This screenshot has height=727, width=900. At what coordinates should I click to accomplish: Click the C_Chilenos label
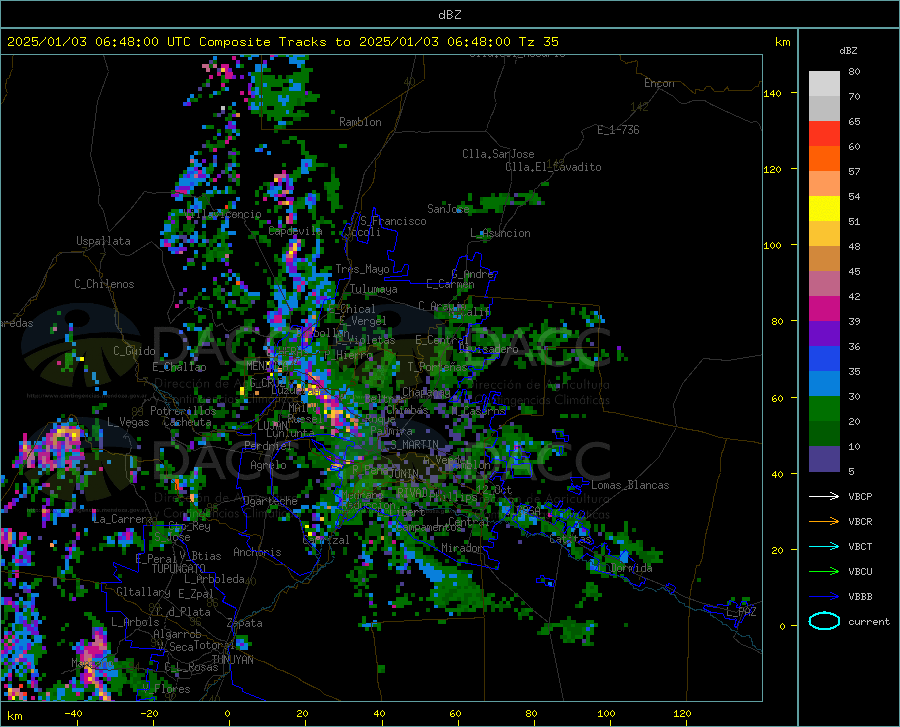pyautogui.click(x=104, y=284)
